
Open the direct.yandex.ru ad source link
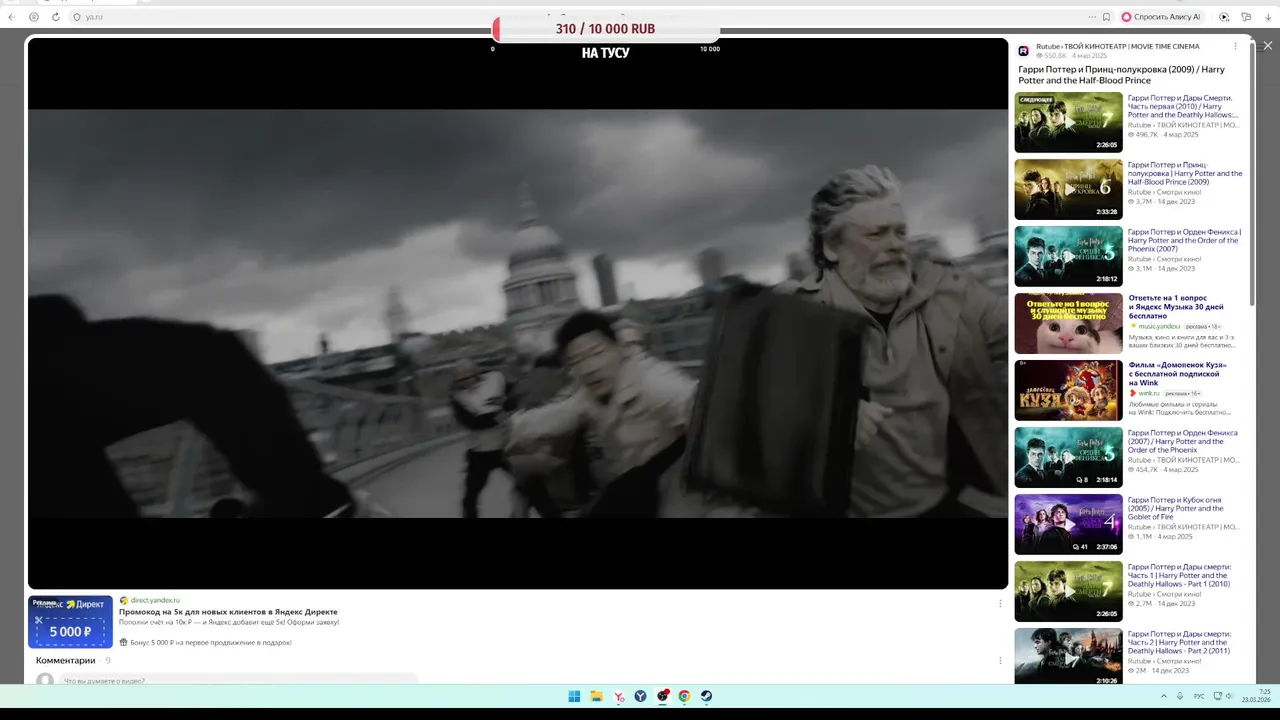click(154, 600)
